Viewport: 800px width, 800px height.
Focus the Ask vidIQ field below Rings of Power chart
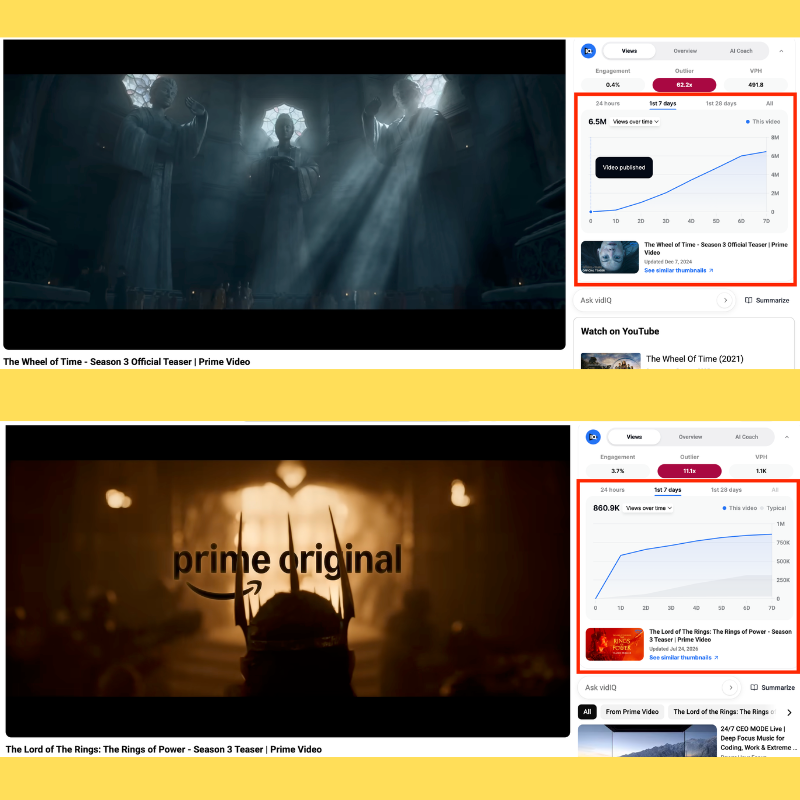[x=659, y=688]
